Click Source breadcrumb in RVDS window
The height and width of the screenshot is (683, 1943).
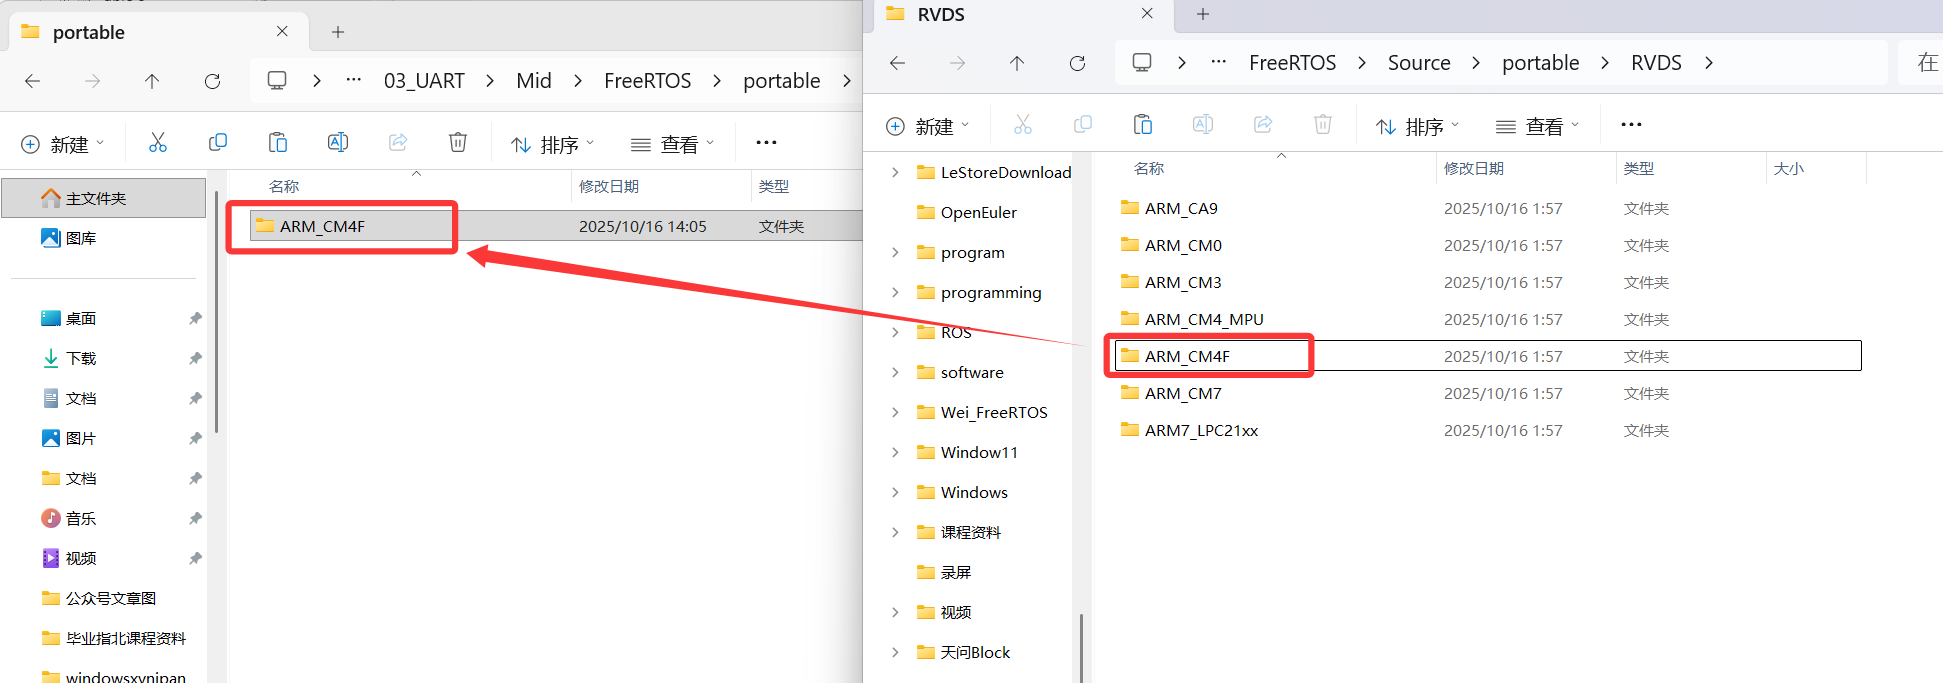(1419, 63)
